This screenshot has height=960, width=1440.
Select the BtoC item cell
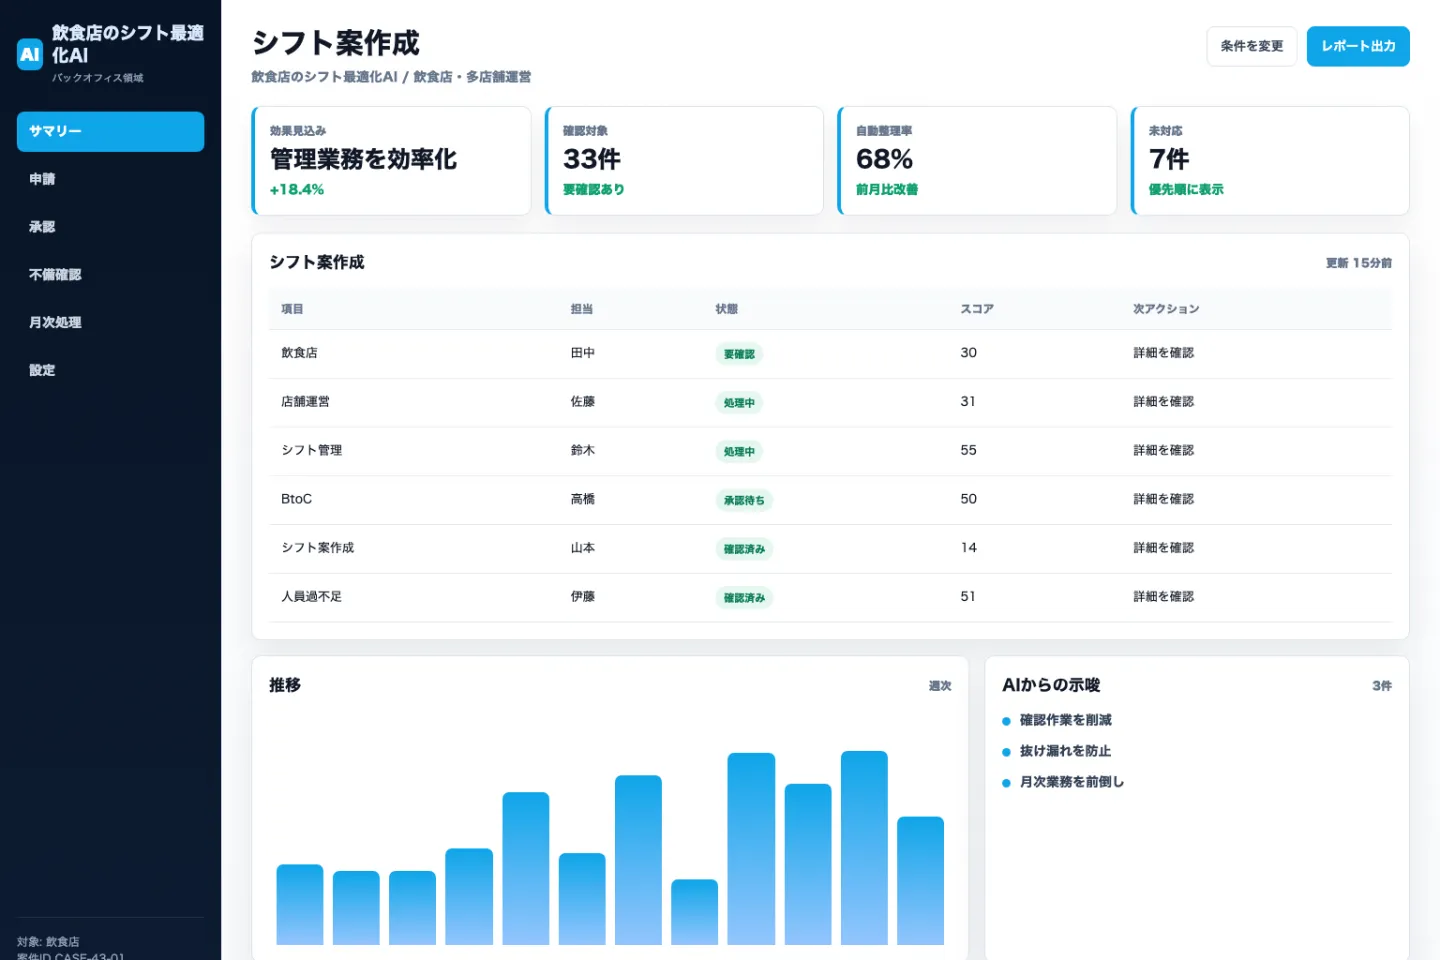(x=297, y=499)
